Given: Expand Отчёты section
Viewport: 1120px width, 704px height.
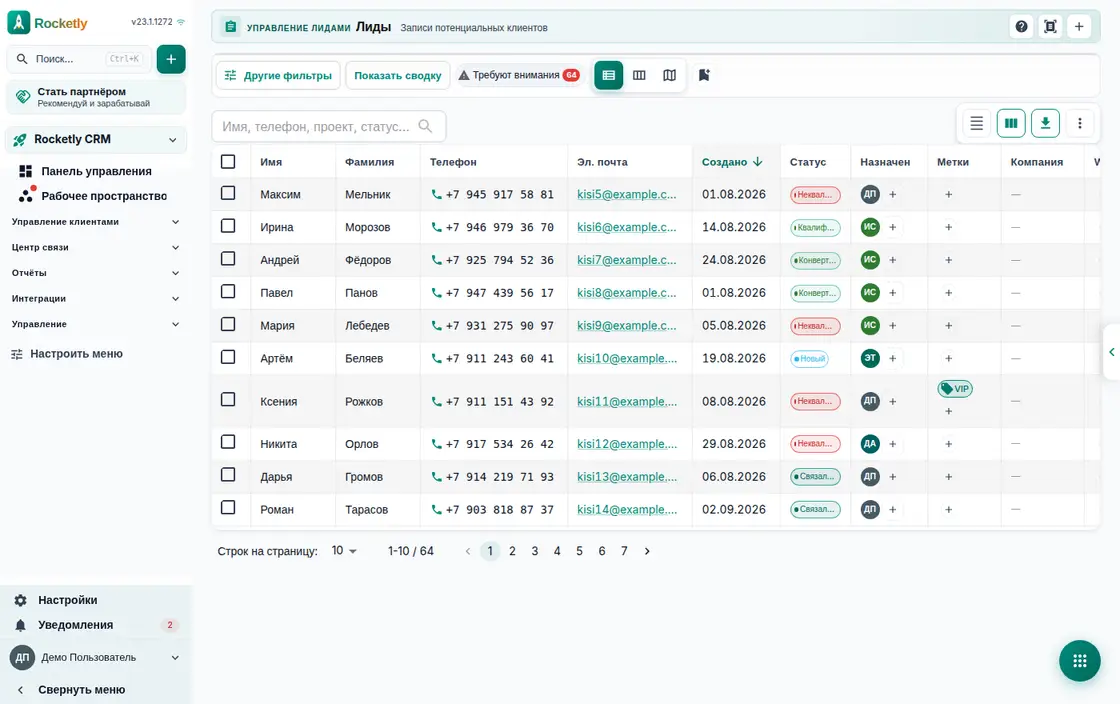Looking at the screenshot, I should [95, 273].
